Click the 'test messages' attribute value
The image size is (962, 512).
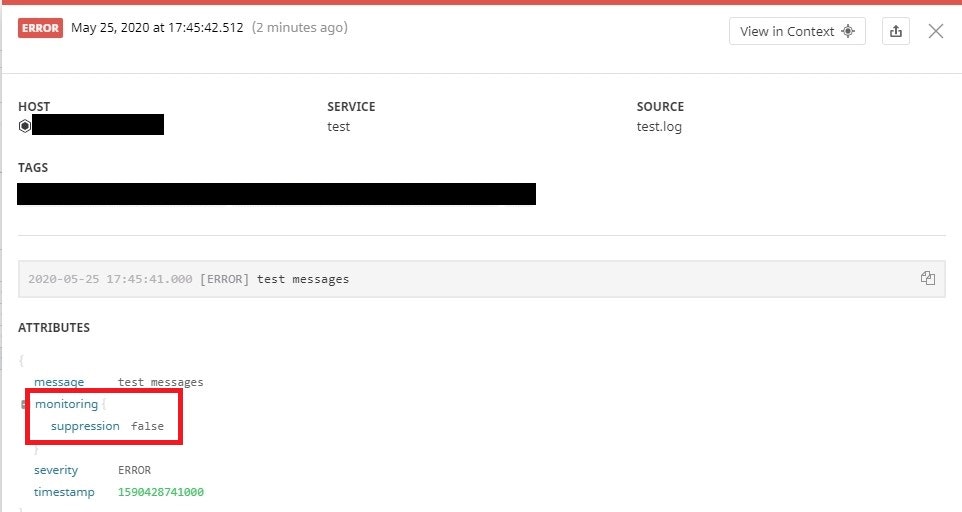160,382
